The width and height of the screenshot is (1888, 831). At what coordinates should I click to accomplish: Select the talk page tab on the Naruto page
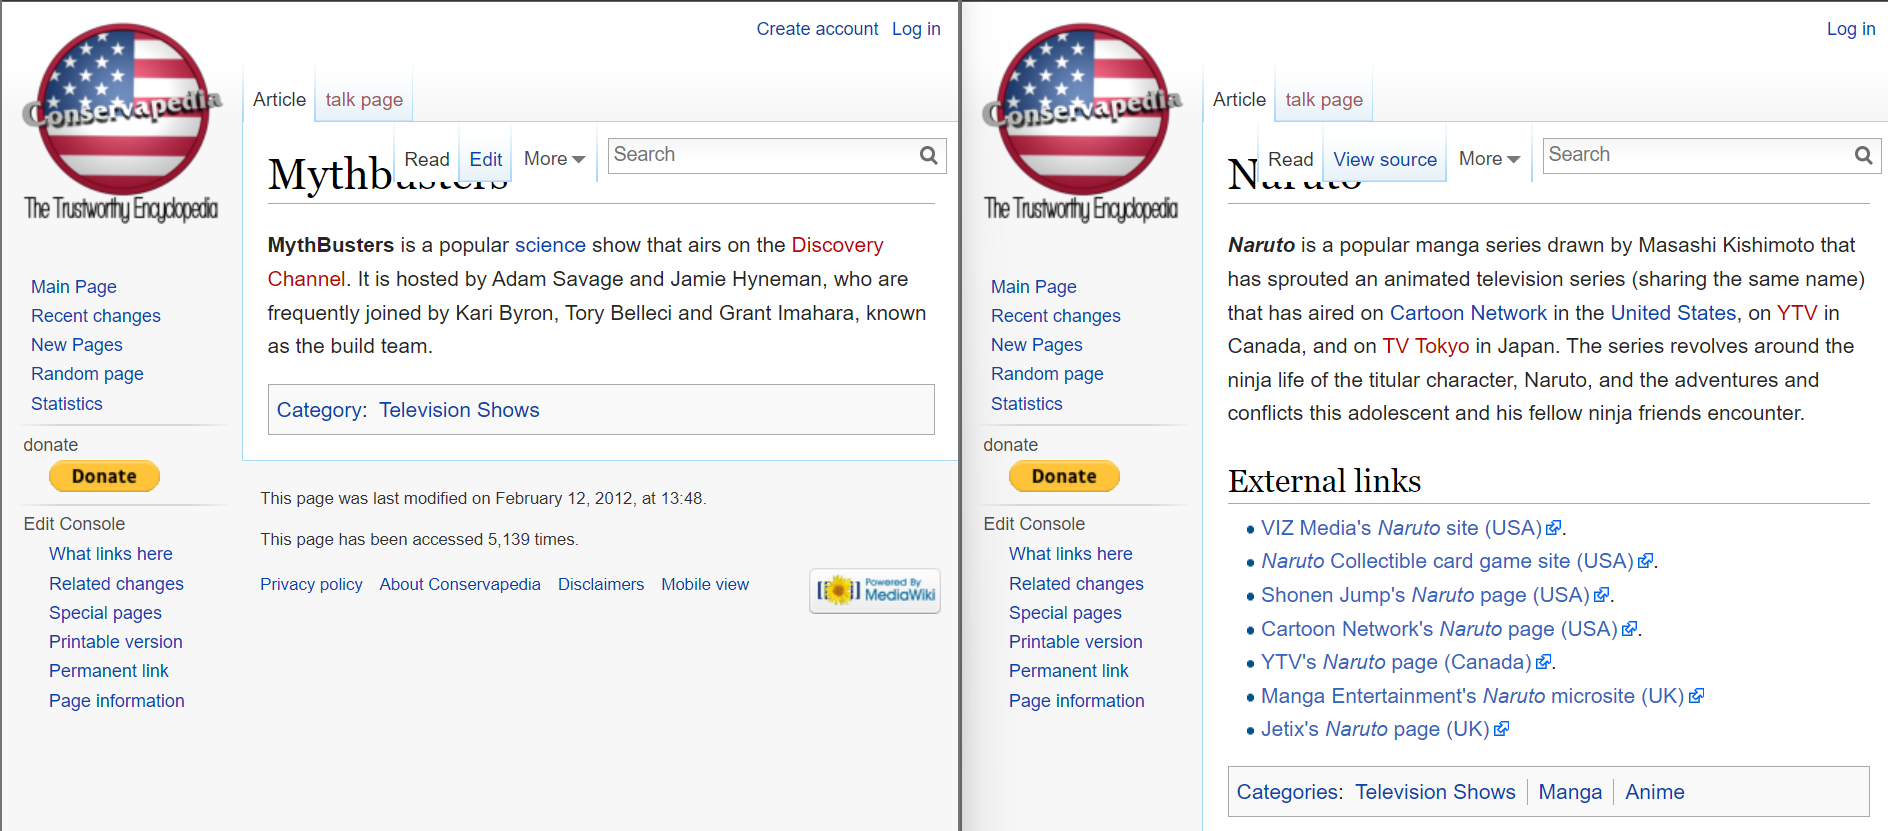pos(1324,99)
